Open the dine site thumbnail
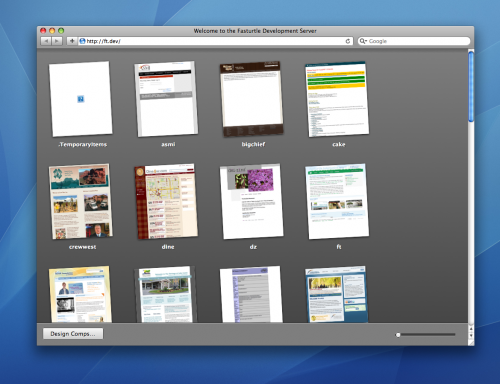Viewport: 500px width, 384px height. [x=166, y=201]
